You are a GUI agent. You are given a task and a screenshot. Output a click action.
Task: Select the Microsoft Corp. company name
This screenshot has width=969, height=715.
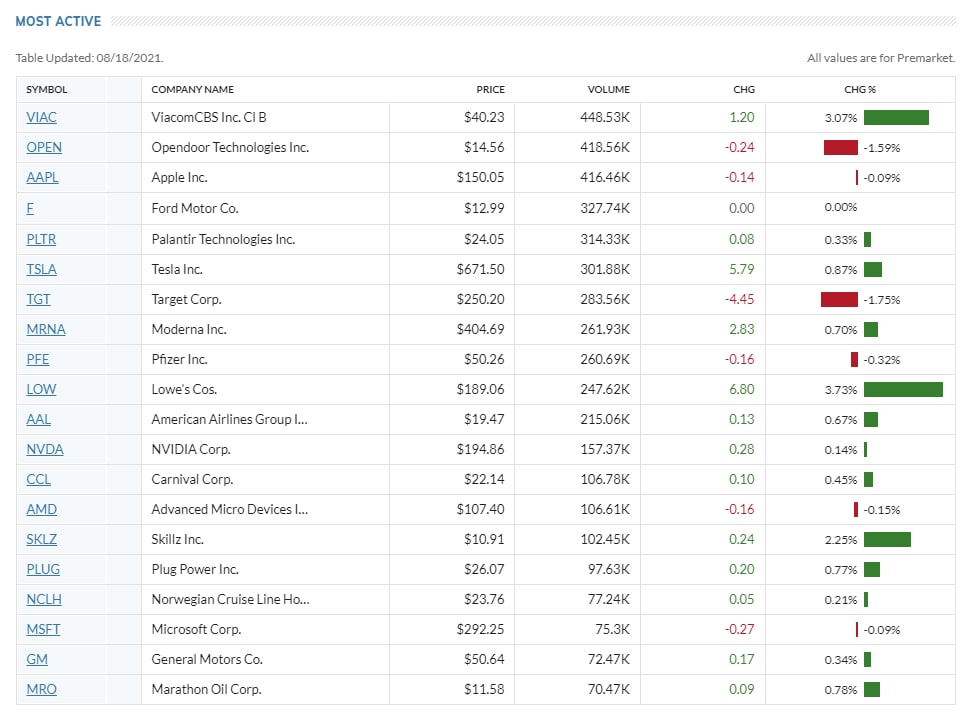pos(197,629)
